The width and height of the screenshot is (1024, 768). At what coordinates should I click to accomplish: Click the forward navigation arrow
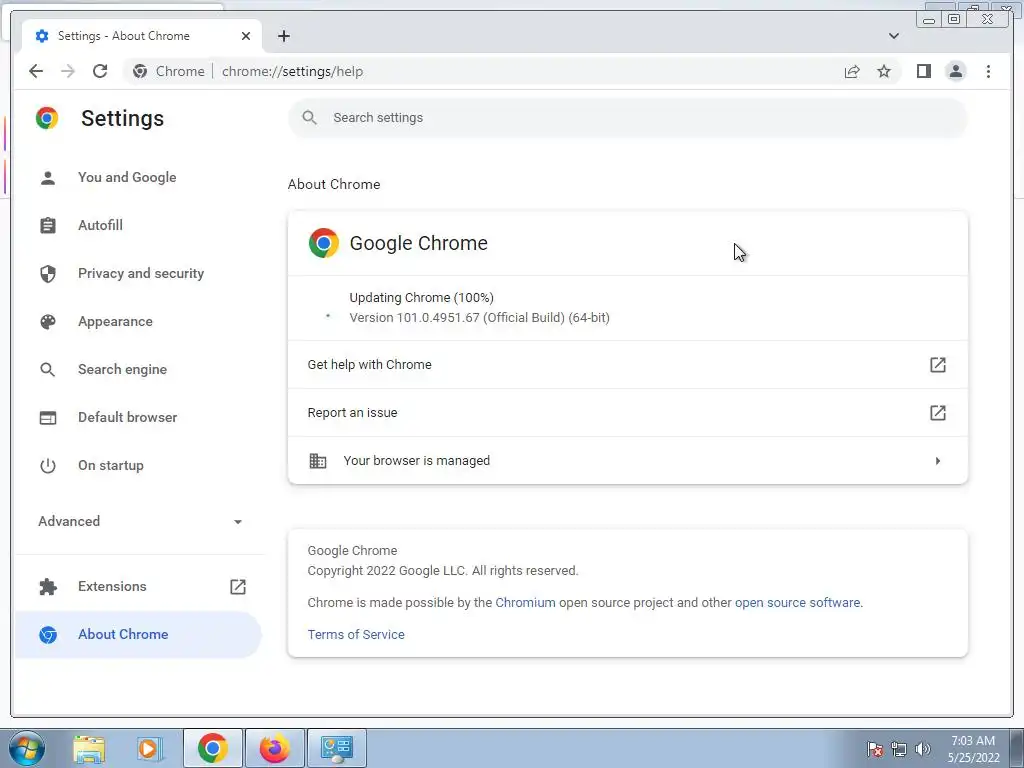point(68,71)
